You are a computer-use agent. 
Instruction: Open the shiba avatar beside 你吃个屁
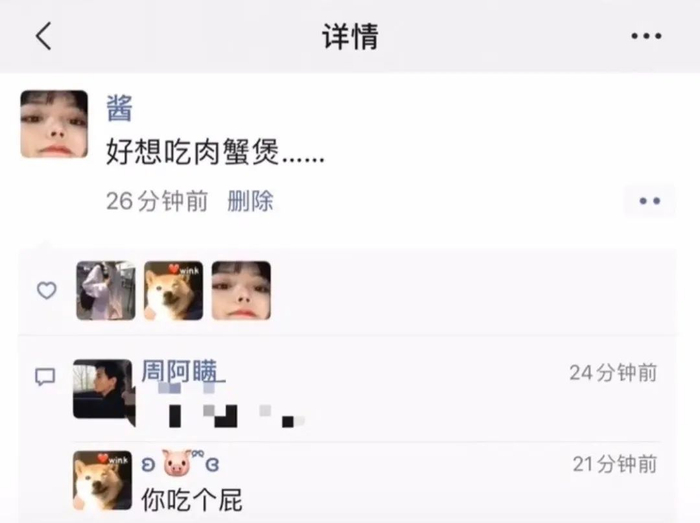(x=103, y=480)
